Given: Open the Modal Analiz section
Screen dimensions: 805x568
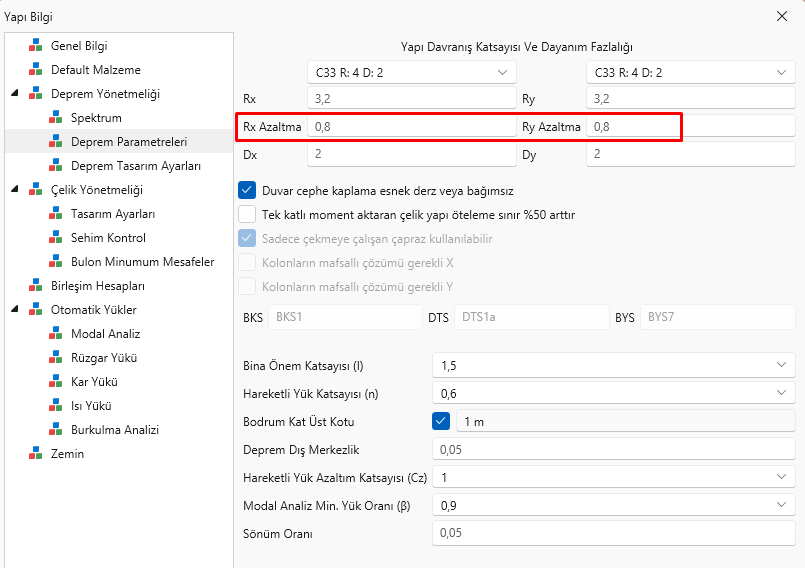Looking at the screenshot, I should 105,334.
